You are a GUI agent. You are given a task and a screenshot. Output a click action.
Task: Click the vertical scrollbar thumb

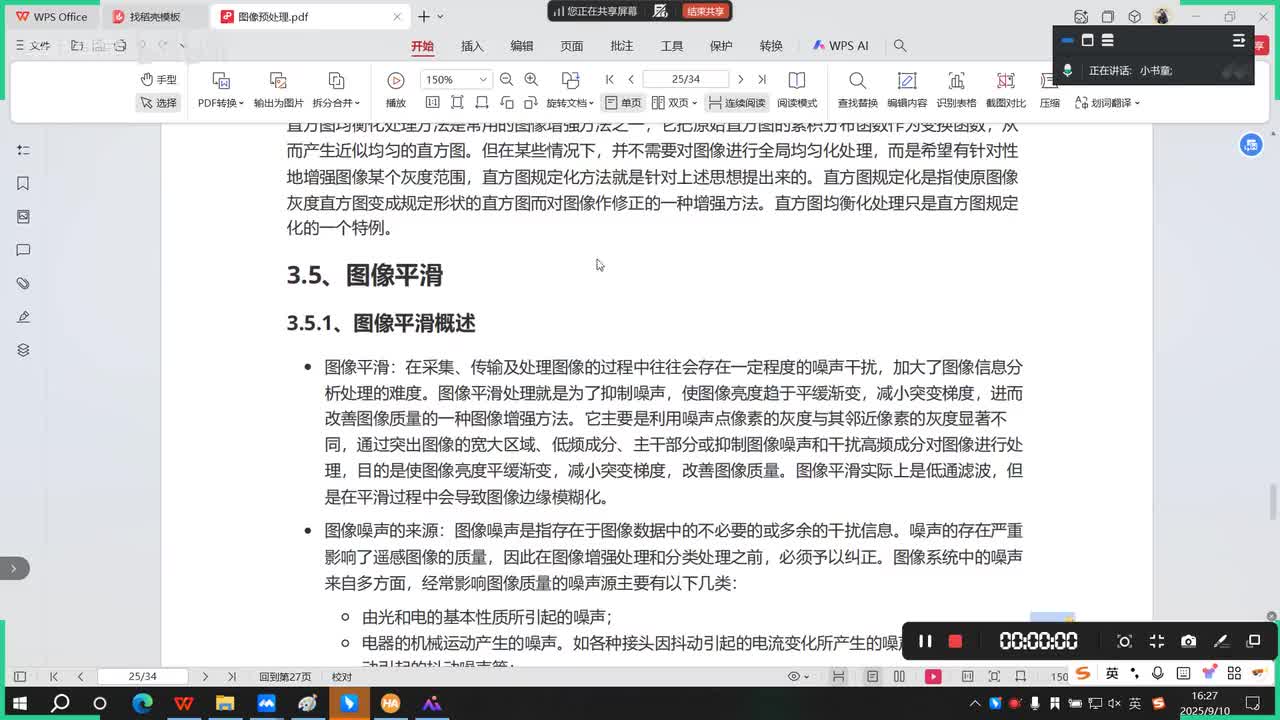pyautogui.click(x=1272, y=500)
